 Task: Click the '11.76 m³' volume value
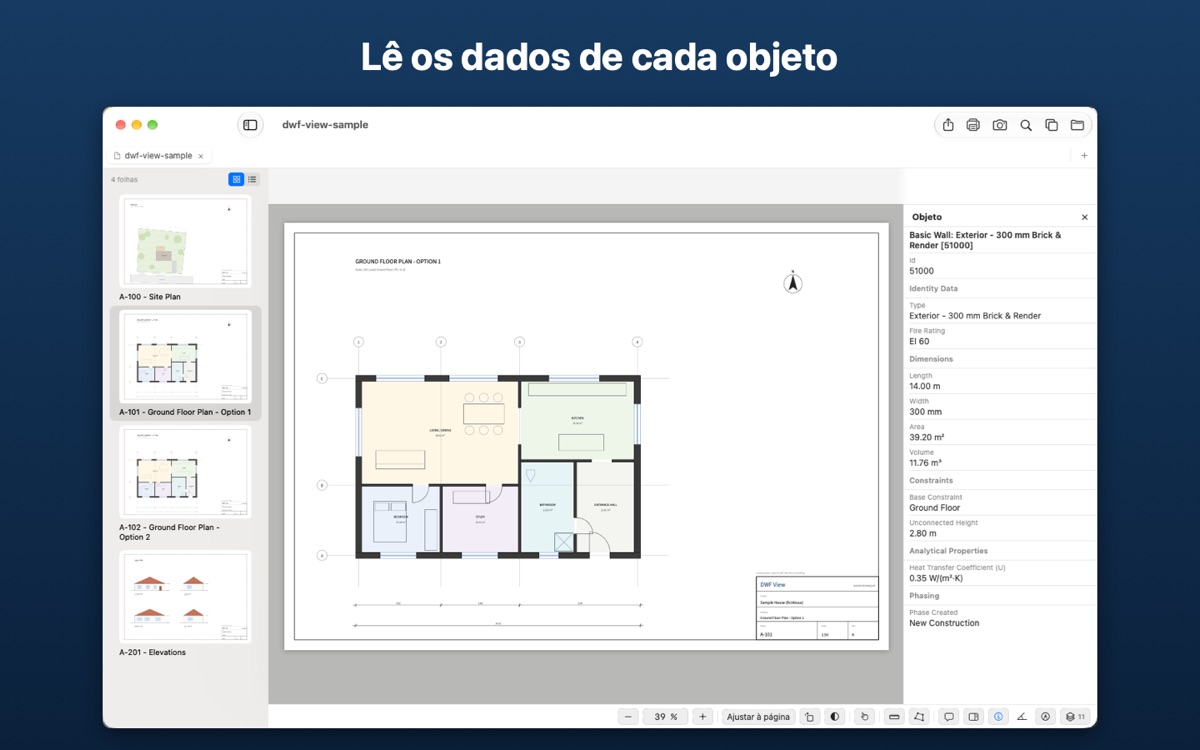point(925,463)
